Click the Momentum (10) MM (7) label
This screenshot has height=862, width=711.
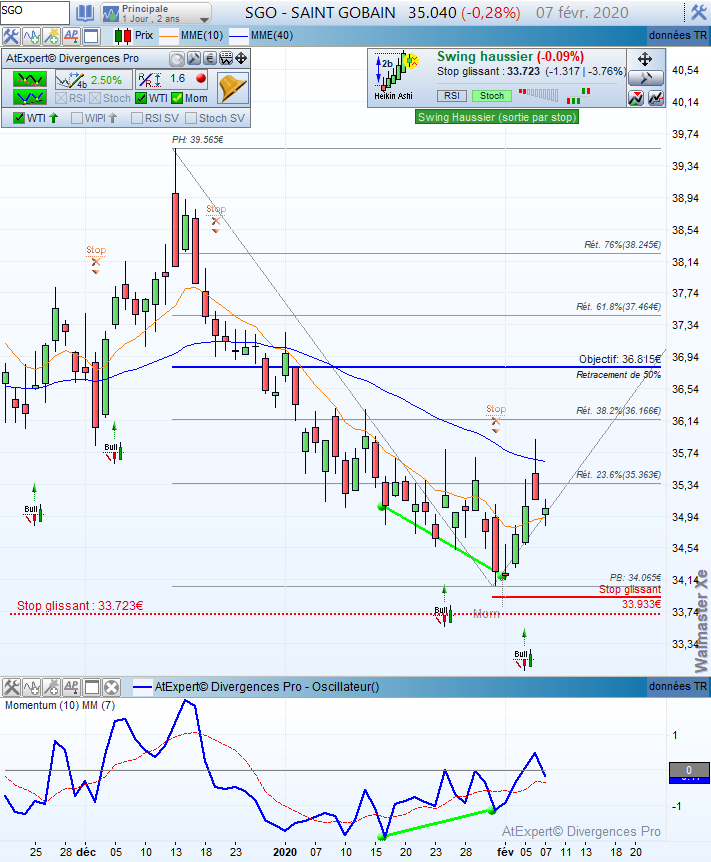(x=60, y=705)
